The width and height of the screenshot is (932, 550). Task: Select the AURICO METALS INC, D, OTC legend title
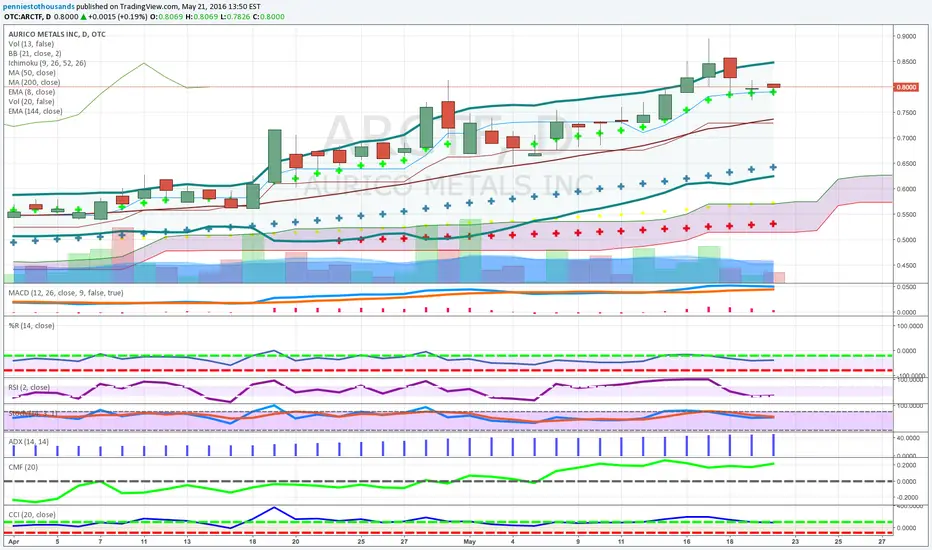click(57, 34)
